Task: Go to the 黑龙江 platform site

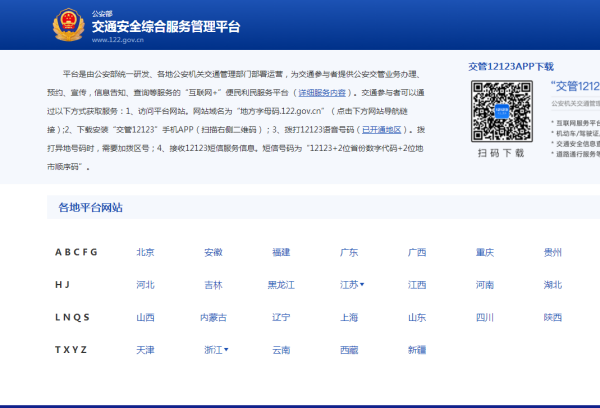Action: pyautogui.click(x=281, y=285)
